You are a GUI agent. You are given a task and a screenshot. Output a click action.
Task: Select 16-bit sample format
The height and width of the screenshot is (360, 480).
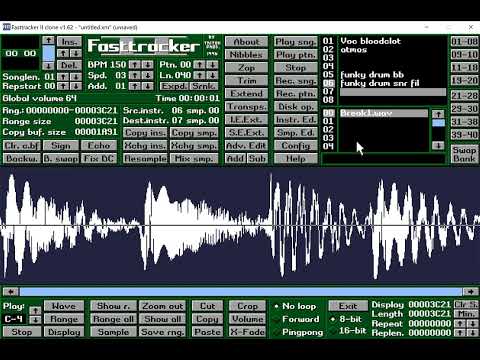[x=348, y=331]
